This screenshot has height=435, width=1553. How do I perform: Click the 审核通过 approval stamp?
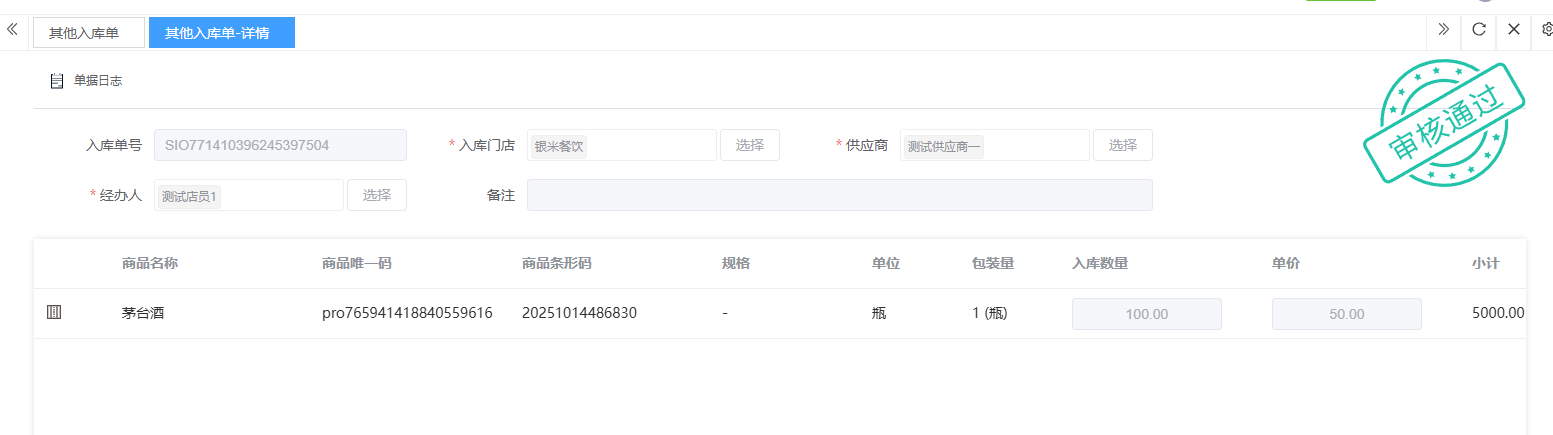click(1442, 124)
